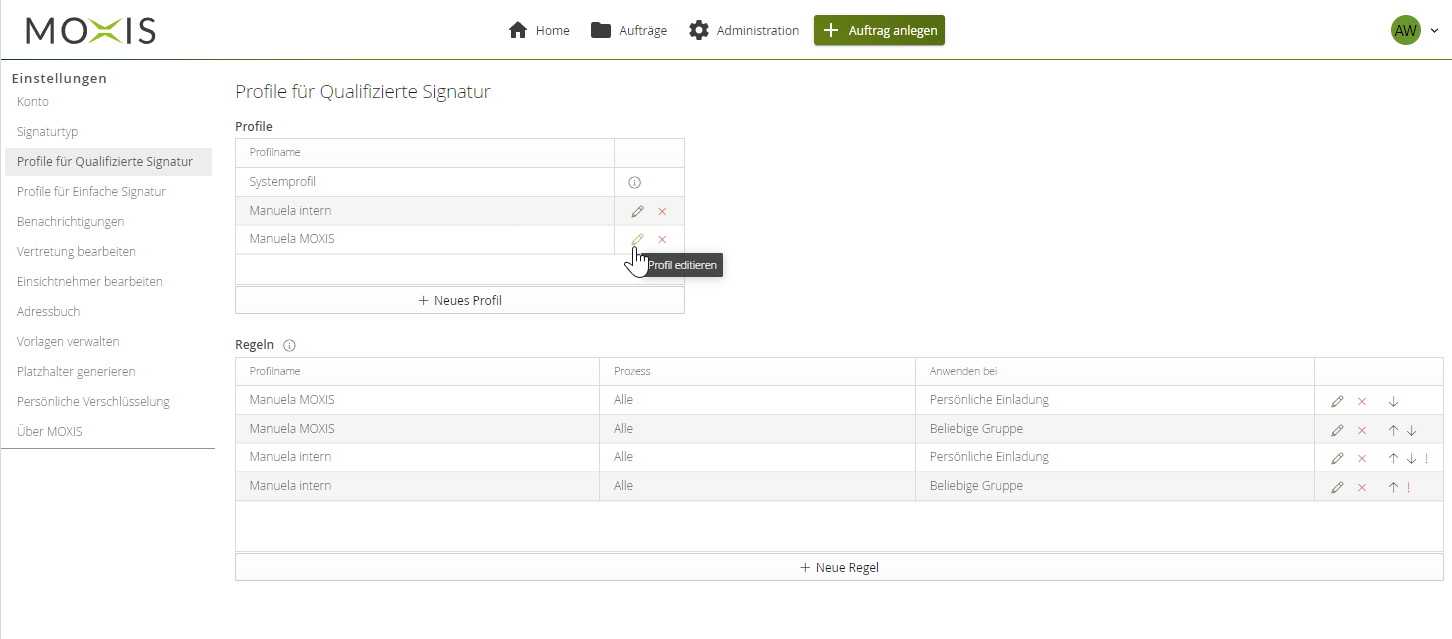Open the AW user account dropdown
The width and height of the screenshot is (1452, 639).
tap(1415, 31)
